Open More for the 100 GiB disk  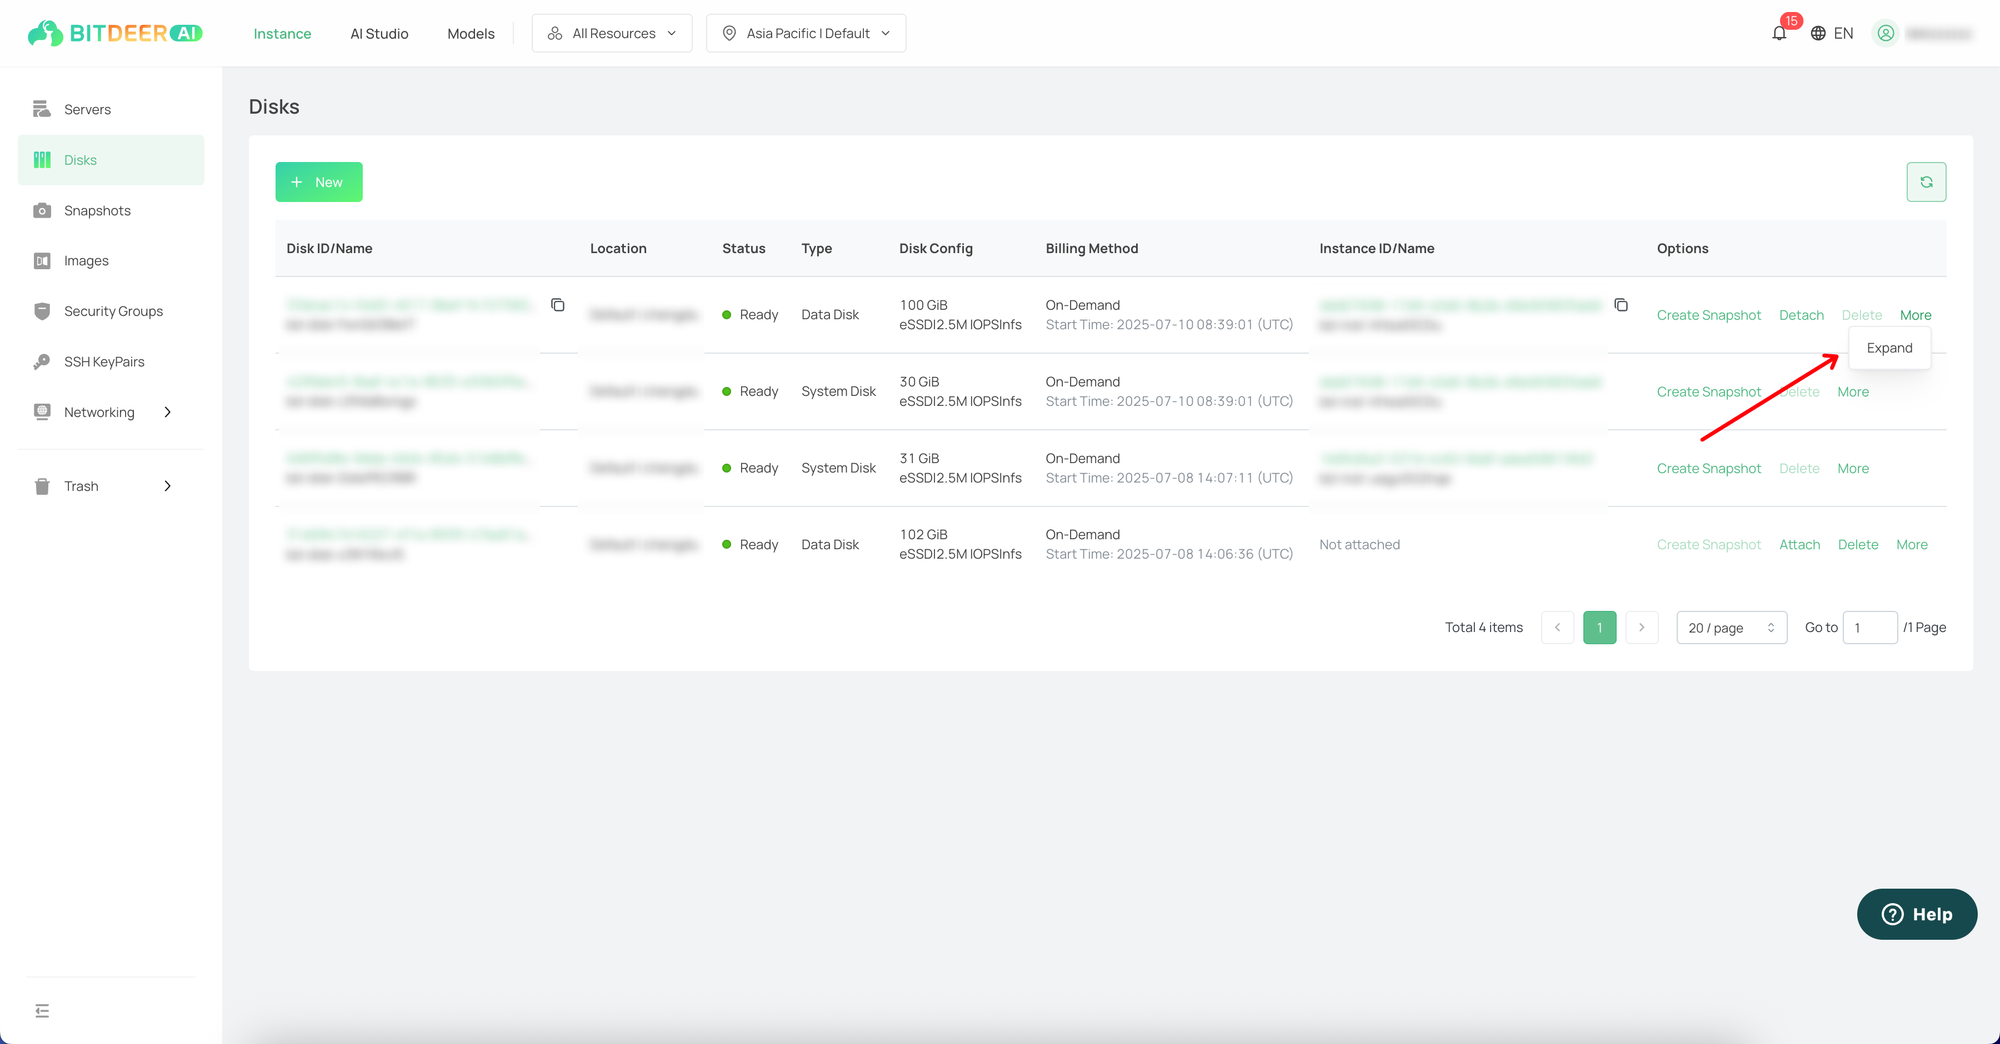[x=1915, y=315]
